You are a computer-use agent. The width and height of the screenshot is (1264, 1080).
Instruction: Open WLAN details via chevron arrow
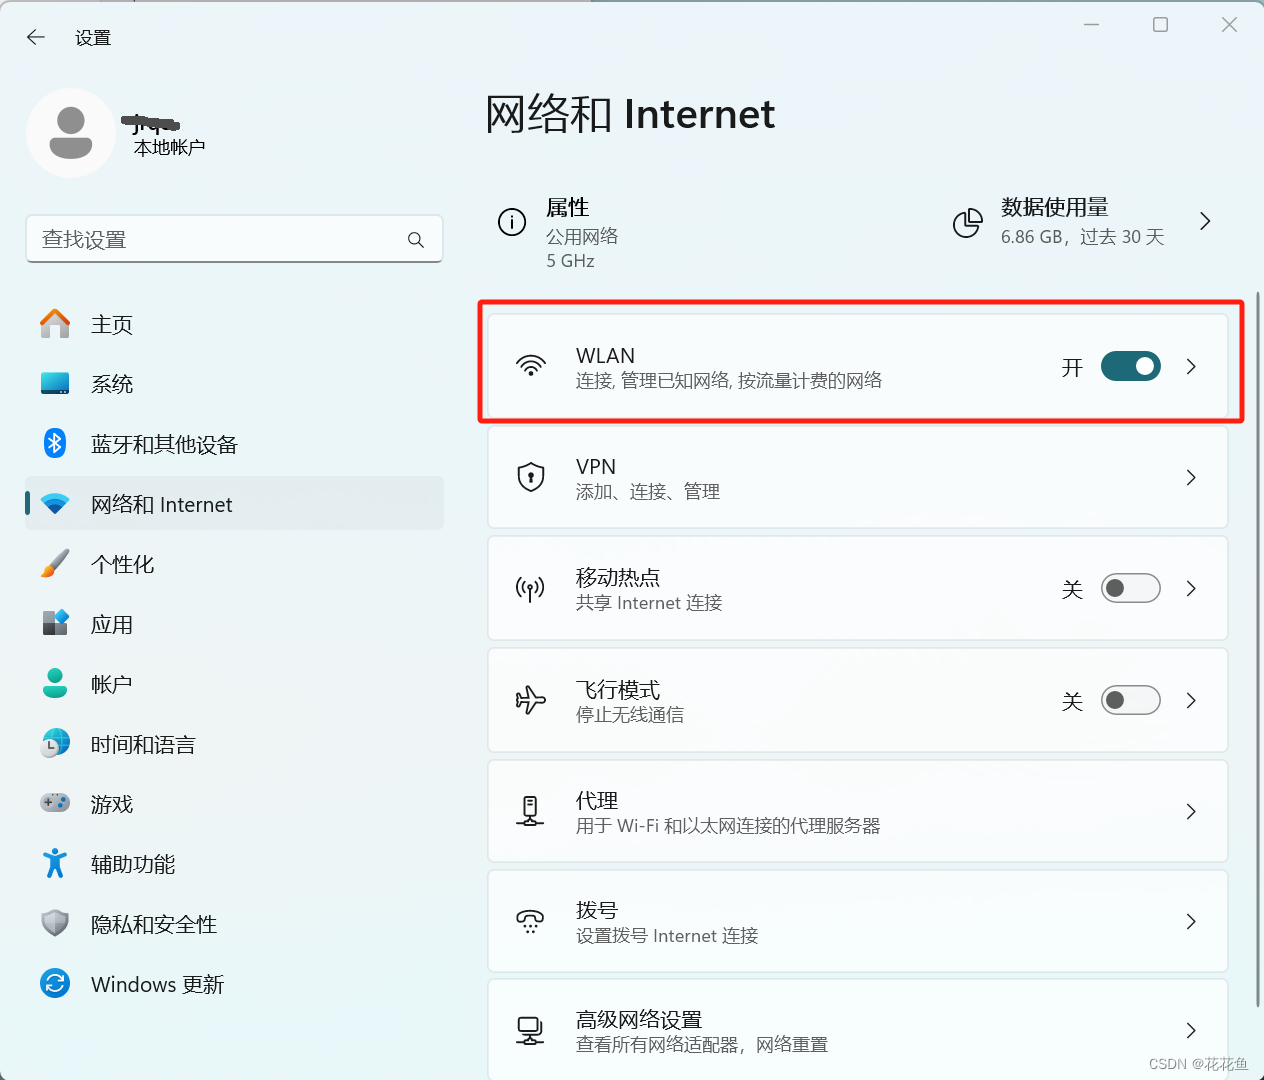[x=1191, y=367]
